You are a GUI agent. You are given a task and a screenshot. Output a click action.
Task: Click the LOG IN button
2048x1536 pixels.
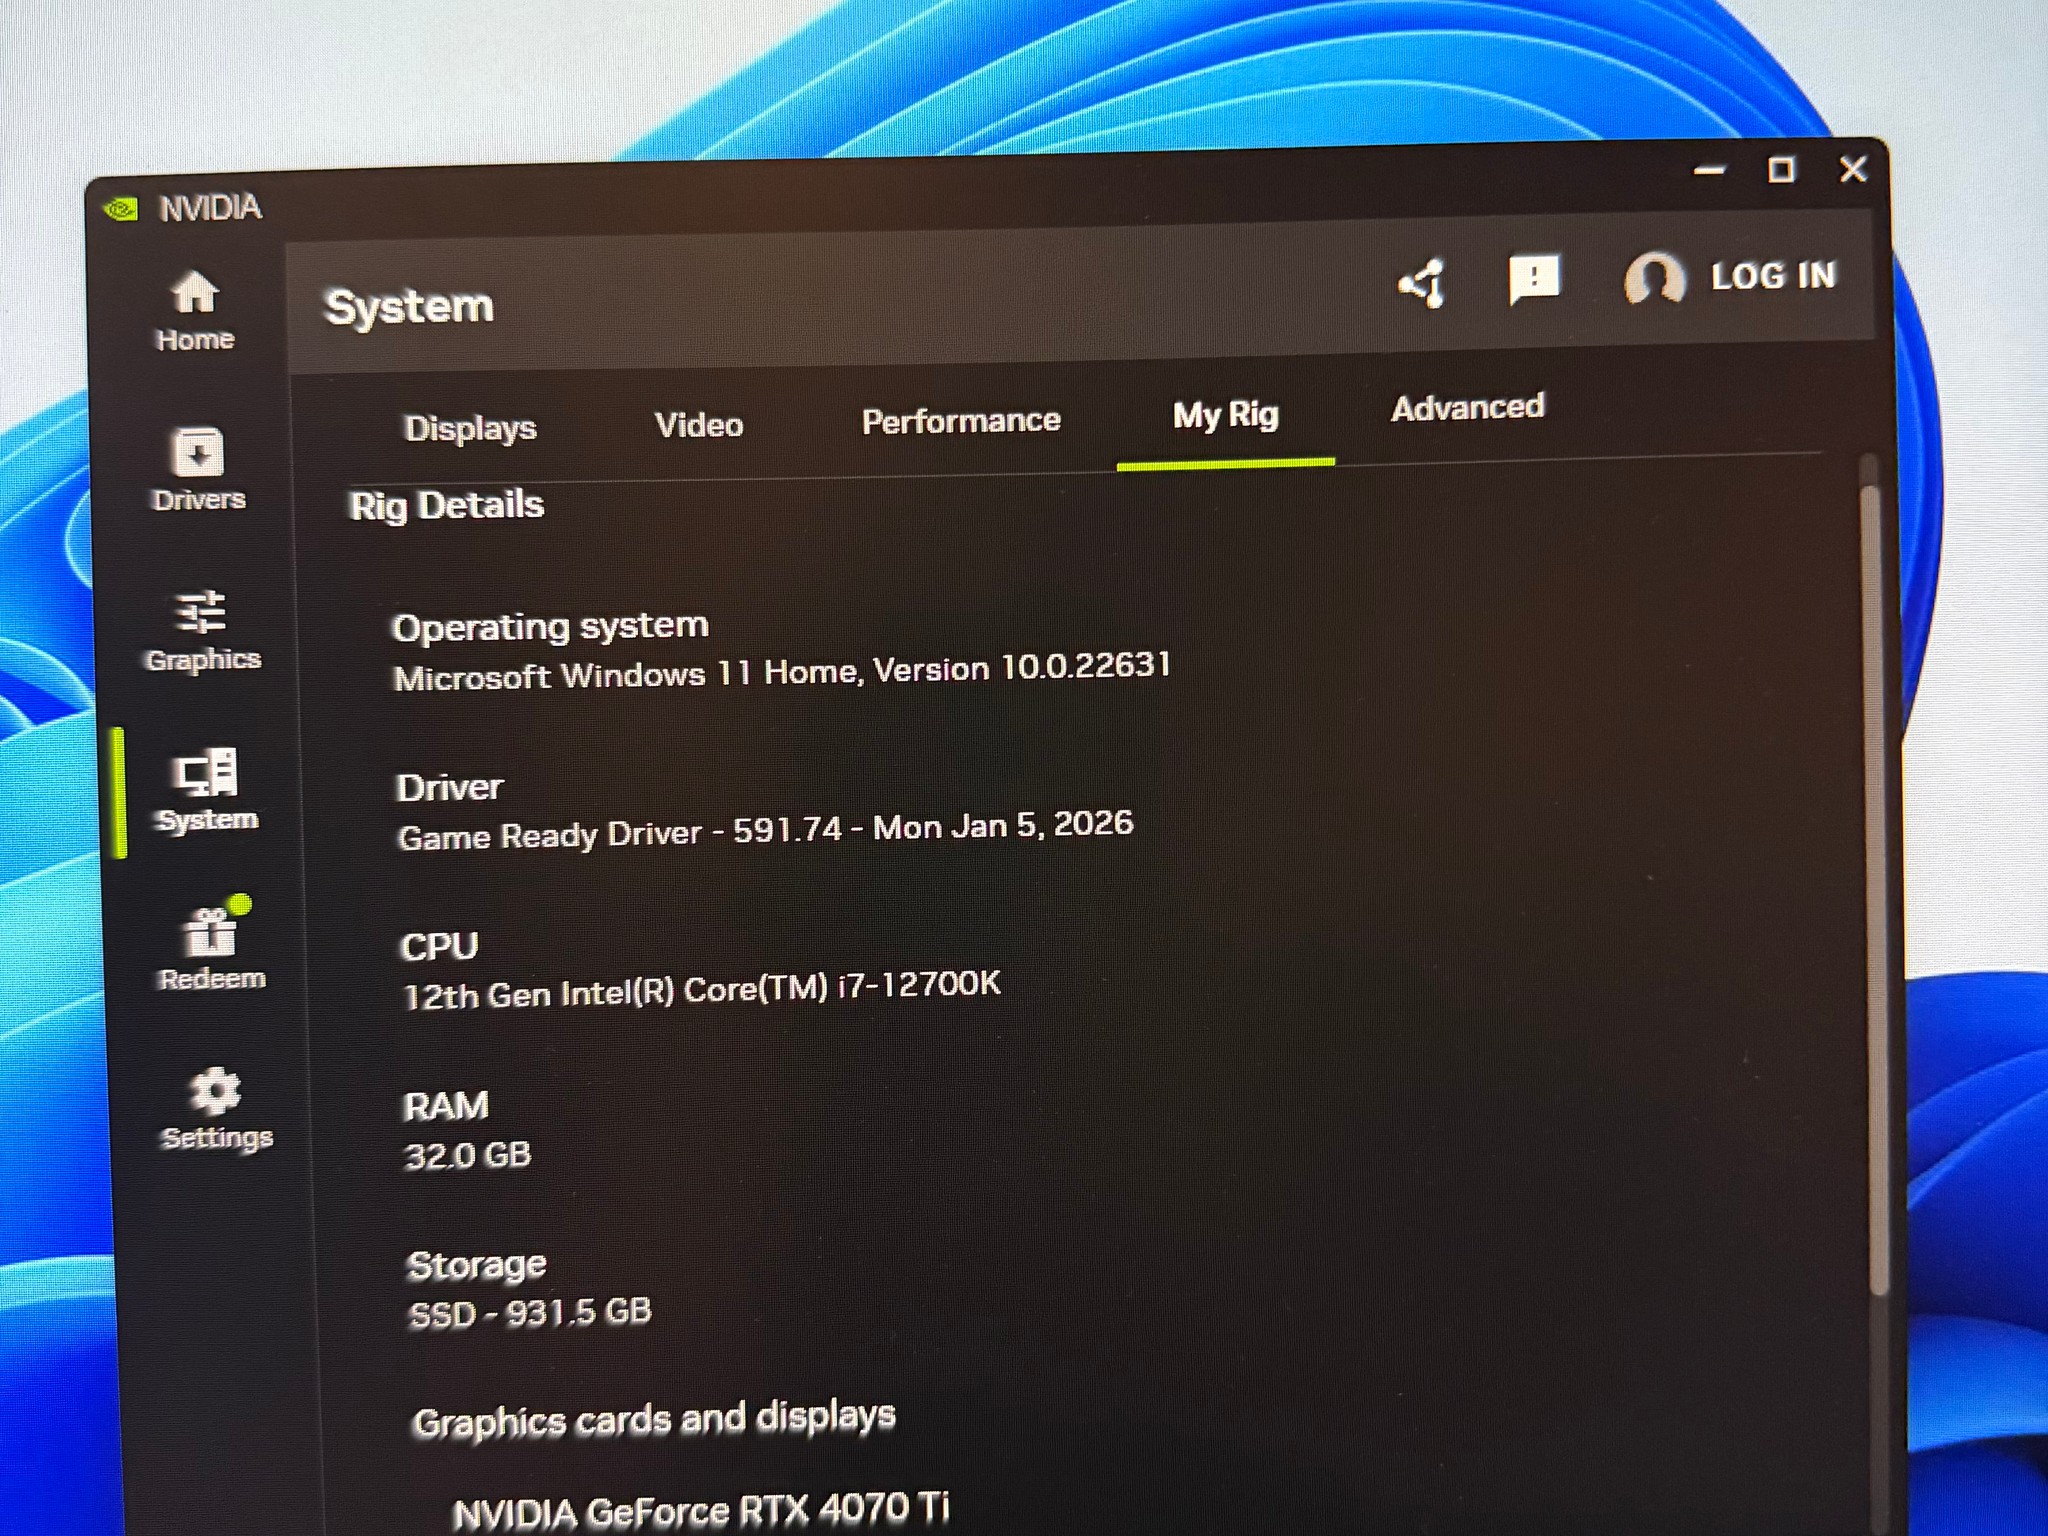(x=1773, y=275)
